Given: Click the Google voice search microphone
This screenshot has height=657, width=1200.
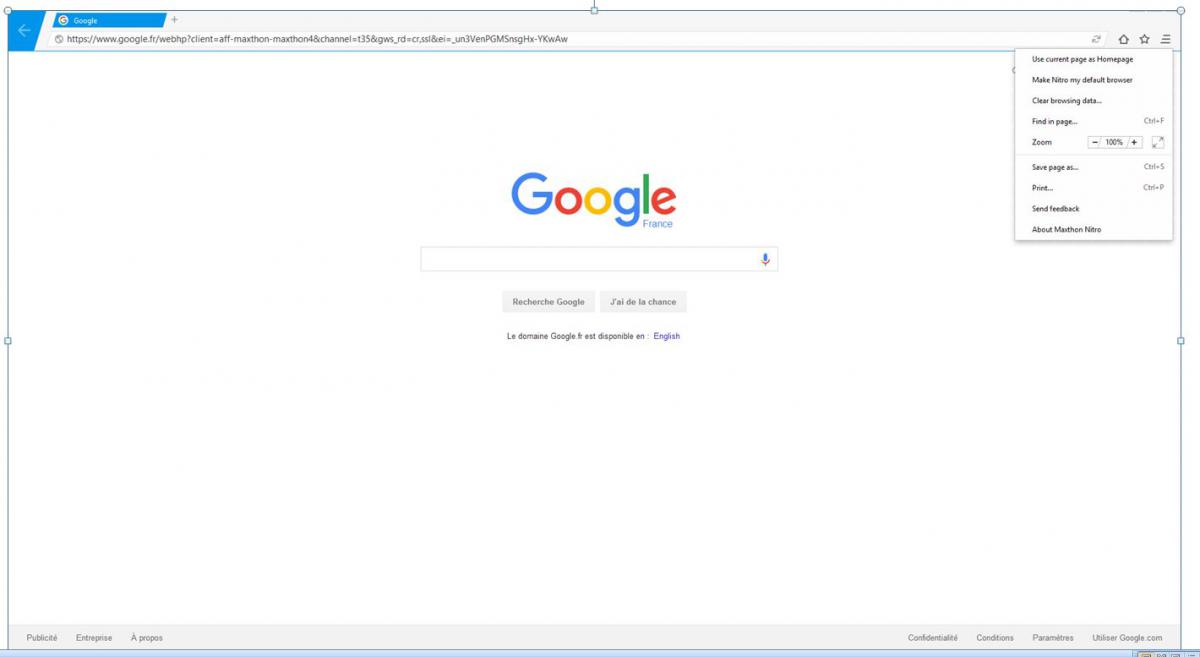Looking at the screenshot, I should [765, 259].
